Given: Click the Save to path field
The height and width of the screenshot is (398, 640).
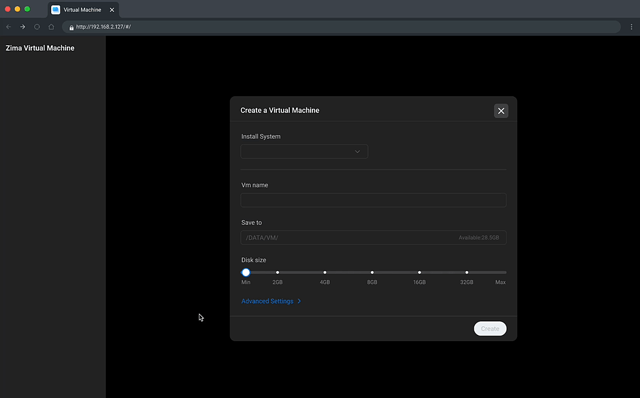Looking at the screenshot, I should click(373, 238).
